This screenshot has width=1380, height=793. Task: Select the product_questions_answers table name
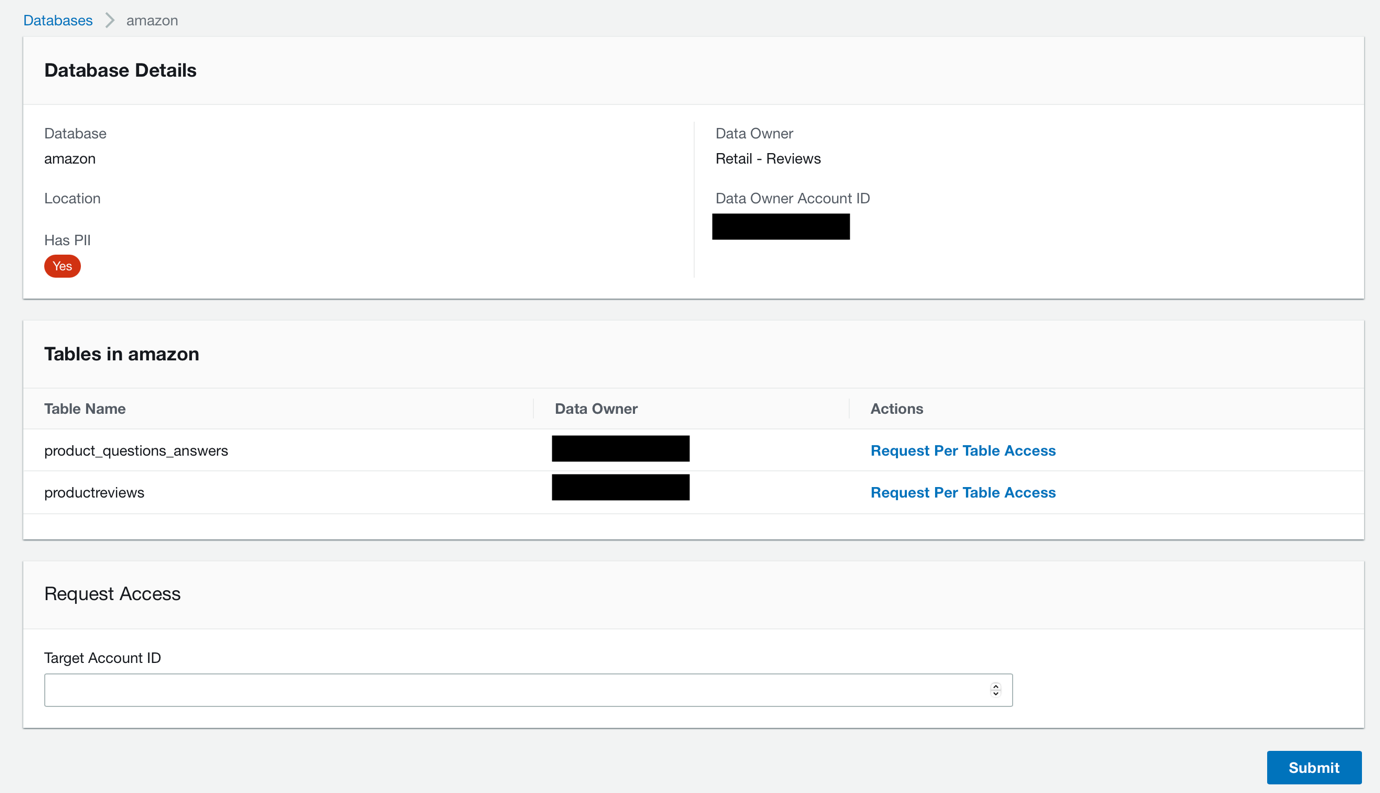click(x=136, y=451)
